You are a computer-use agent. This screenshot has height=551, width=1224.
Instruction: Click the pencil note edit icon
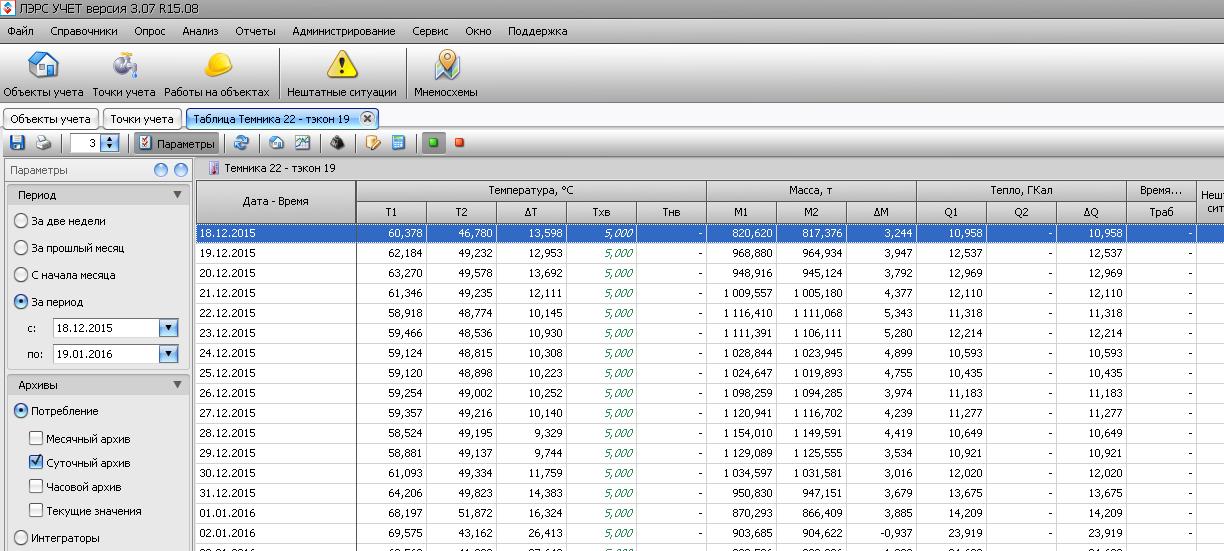pyautogui.click(x=373, y=143)
